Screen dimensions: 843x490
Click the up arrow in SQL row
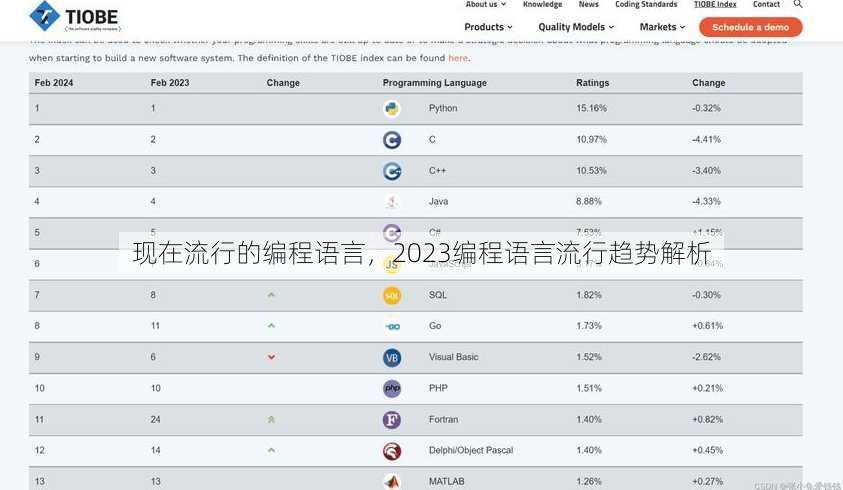pos(272,295)
